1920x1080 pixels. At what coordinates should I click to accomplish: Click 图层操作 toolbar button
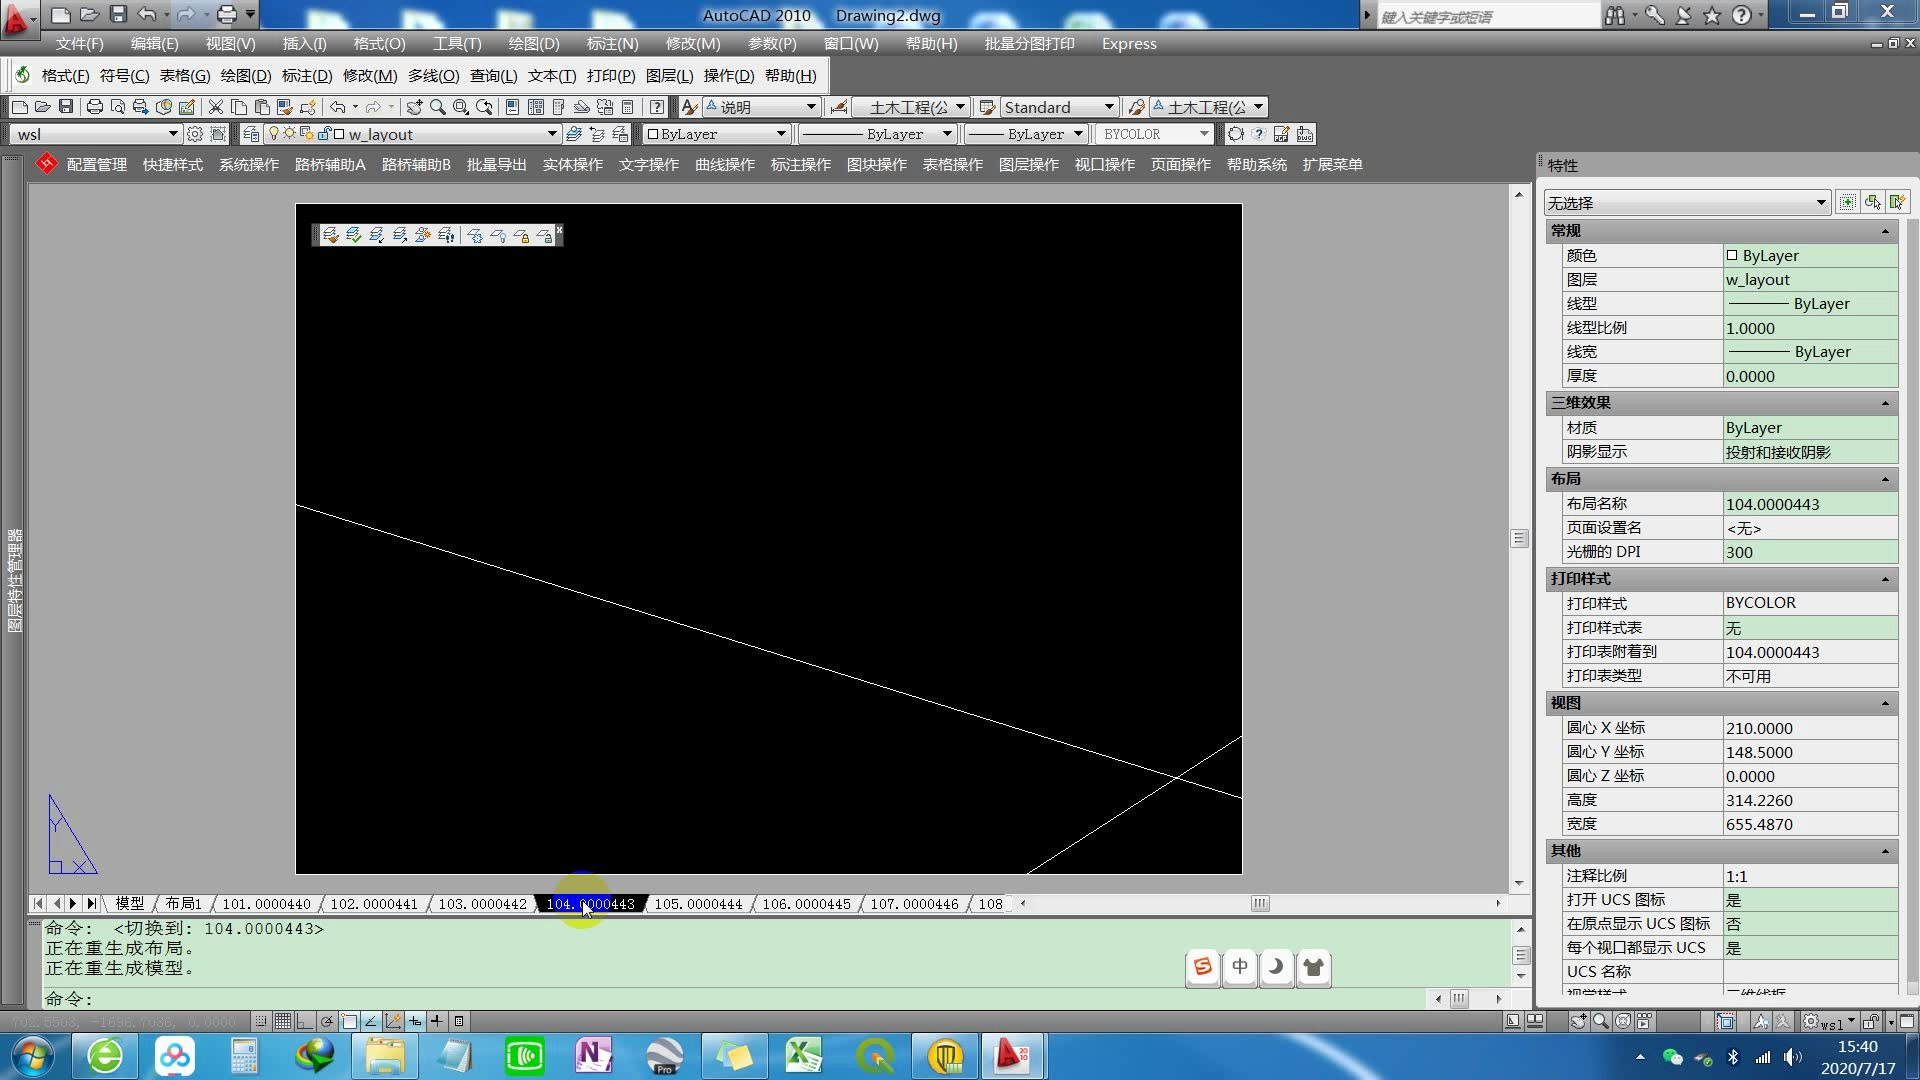click(1028, 165)
